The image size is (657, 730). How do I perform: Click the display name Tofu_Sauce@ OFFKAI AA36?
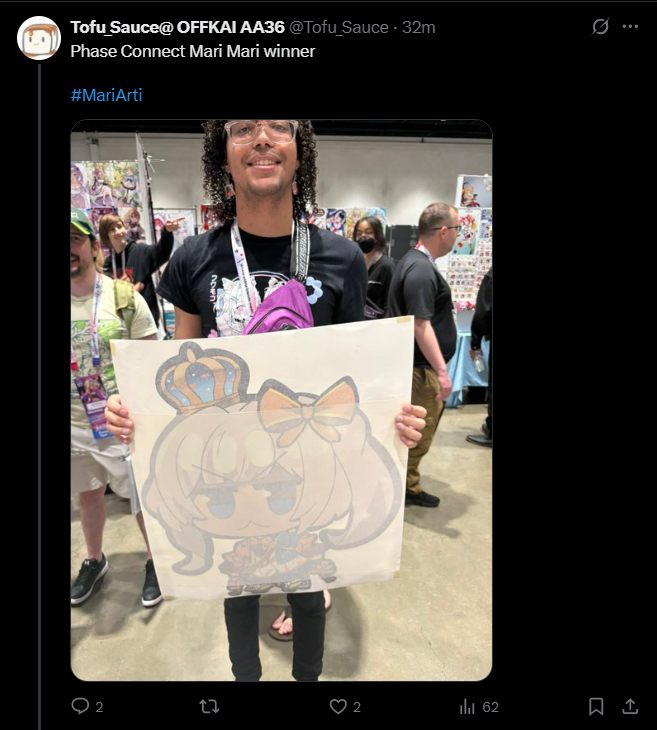tap(177, 27)
